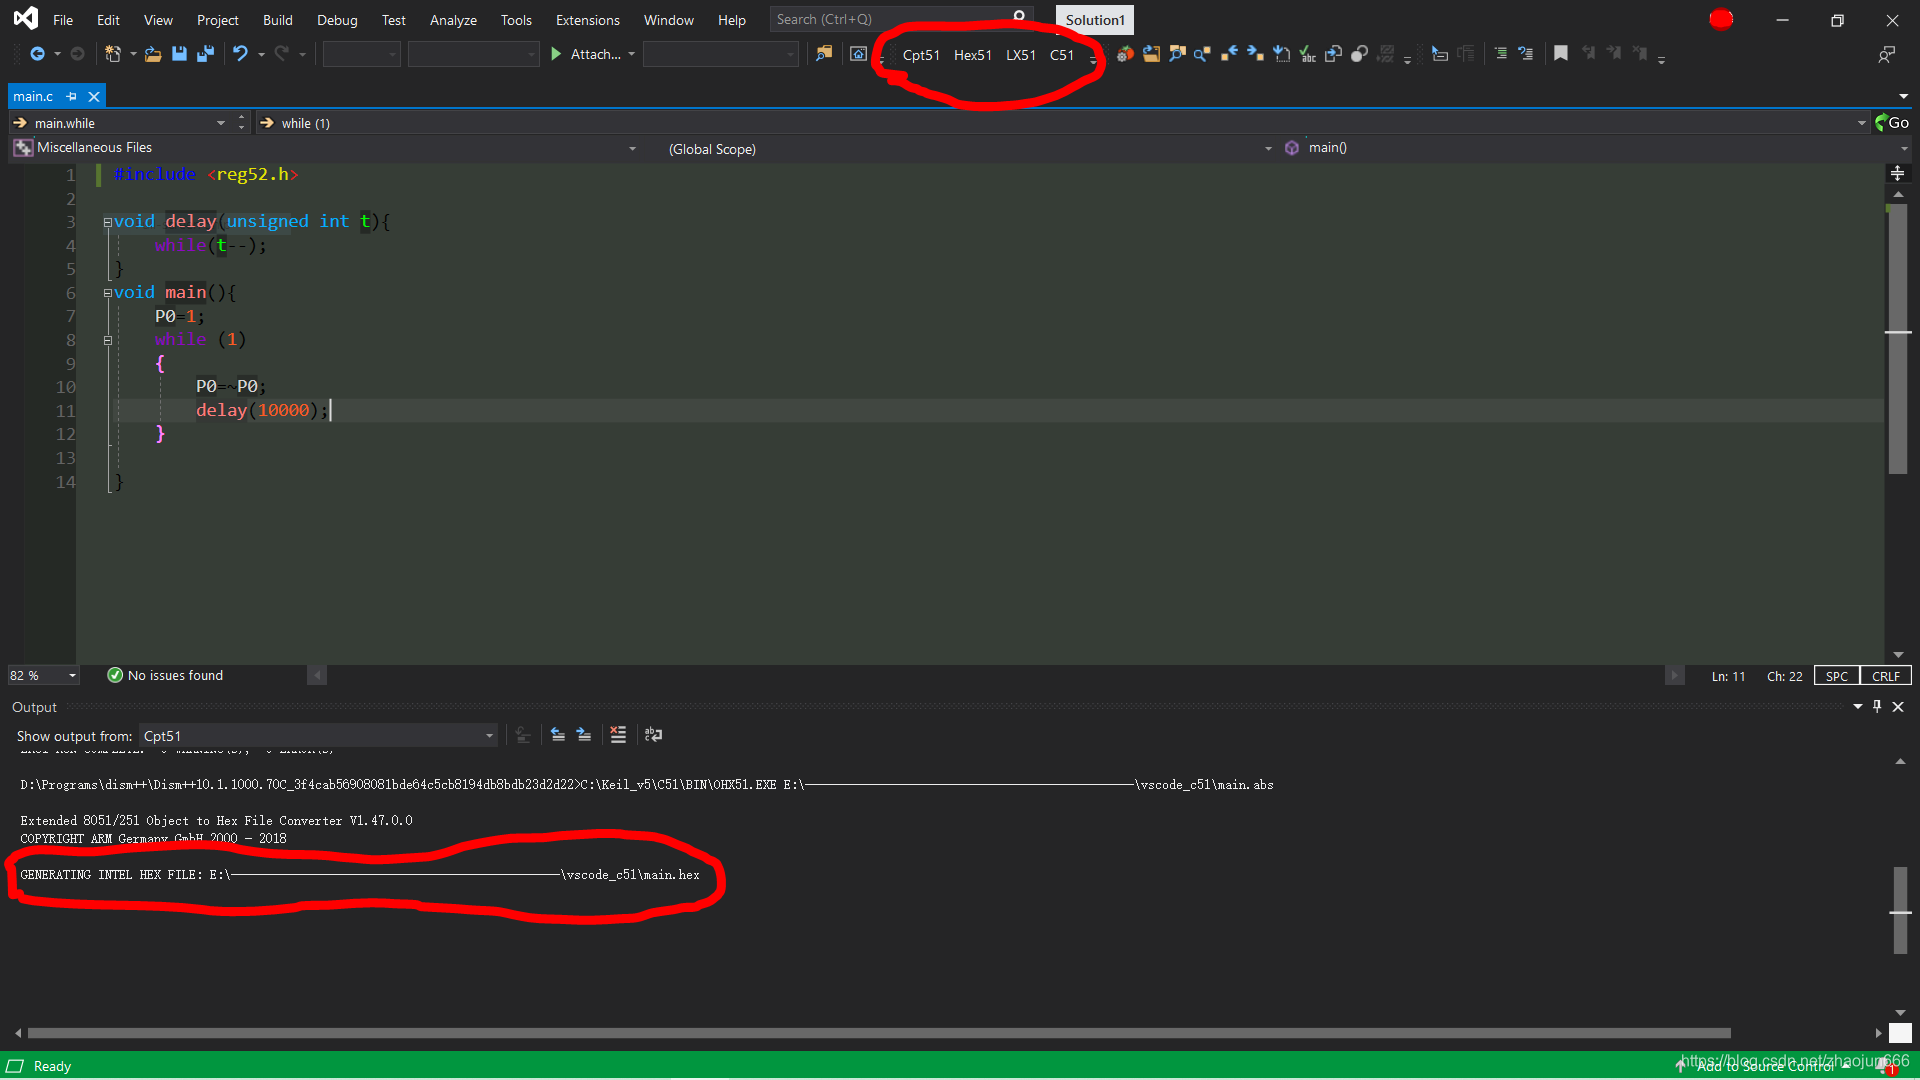Open the Debug menu
The image size is (1920, 1080).
[336, 18]
